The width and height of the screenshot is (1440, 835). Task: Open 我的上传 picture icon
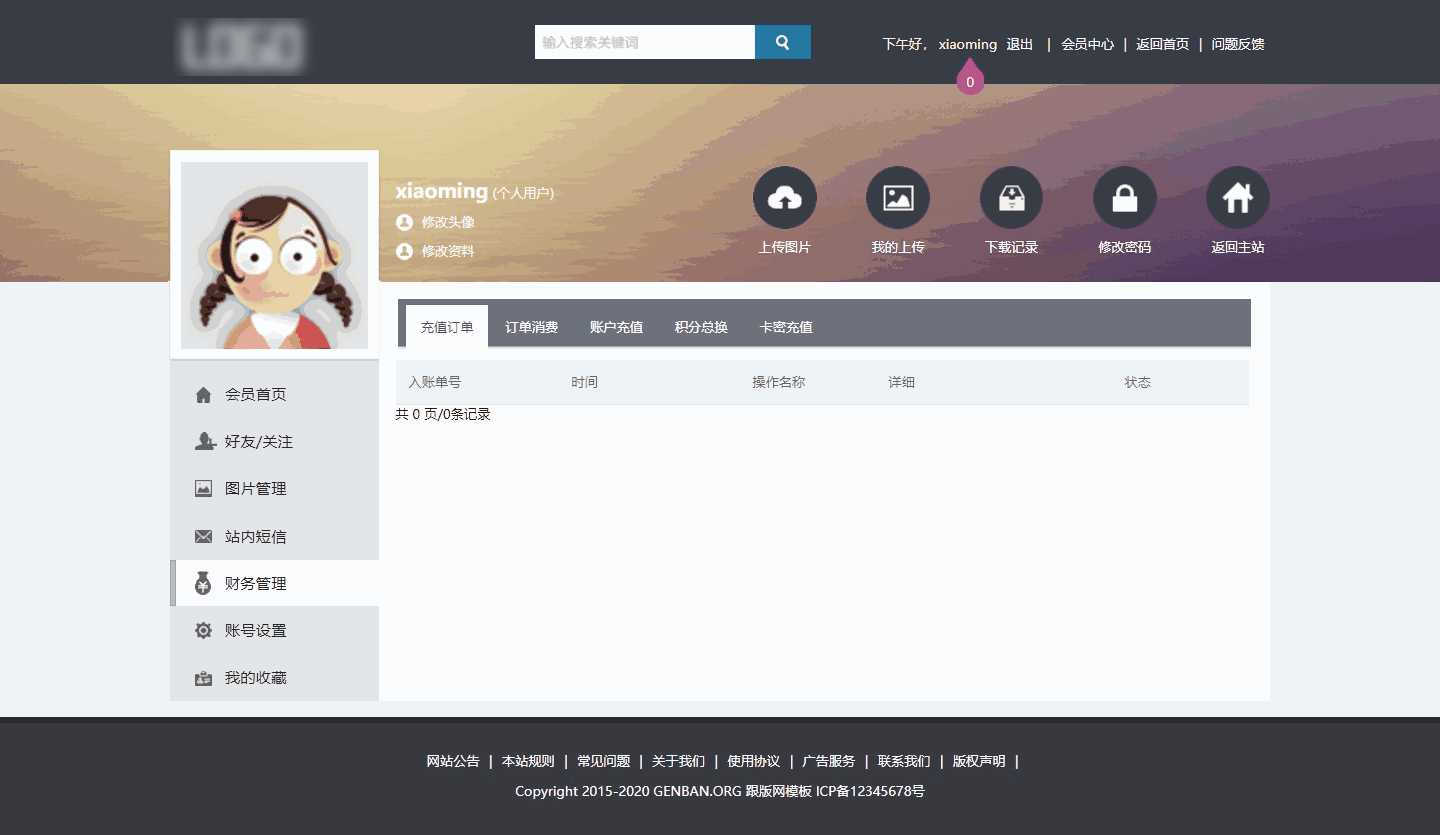[x=897, y=198]
